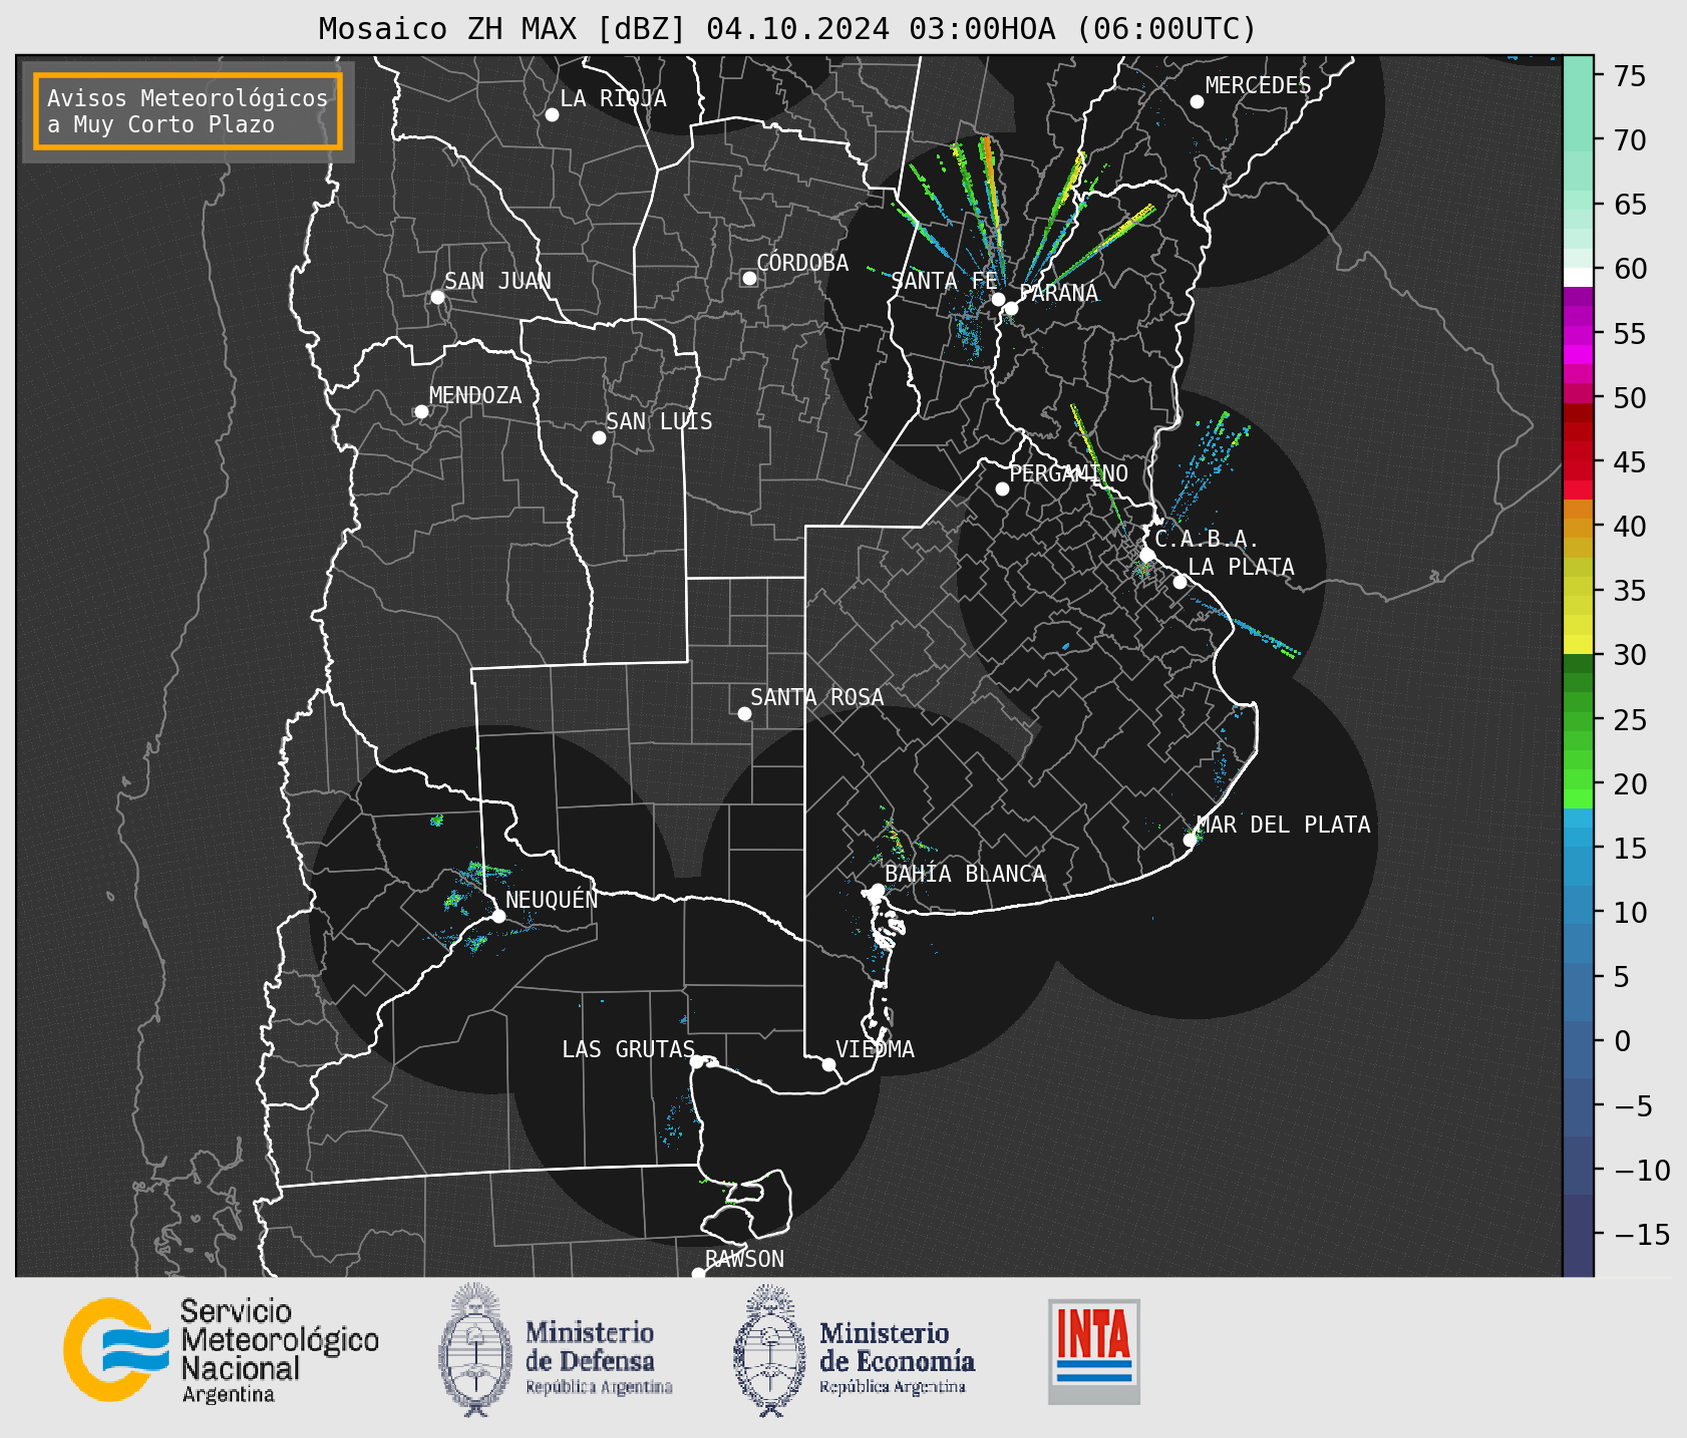Click the 'MAR DEL PLATA' map label

click(x=1283, y=825)
